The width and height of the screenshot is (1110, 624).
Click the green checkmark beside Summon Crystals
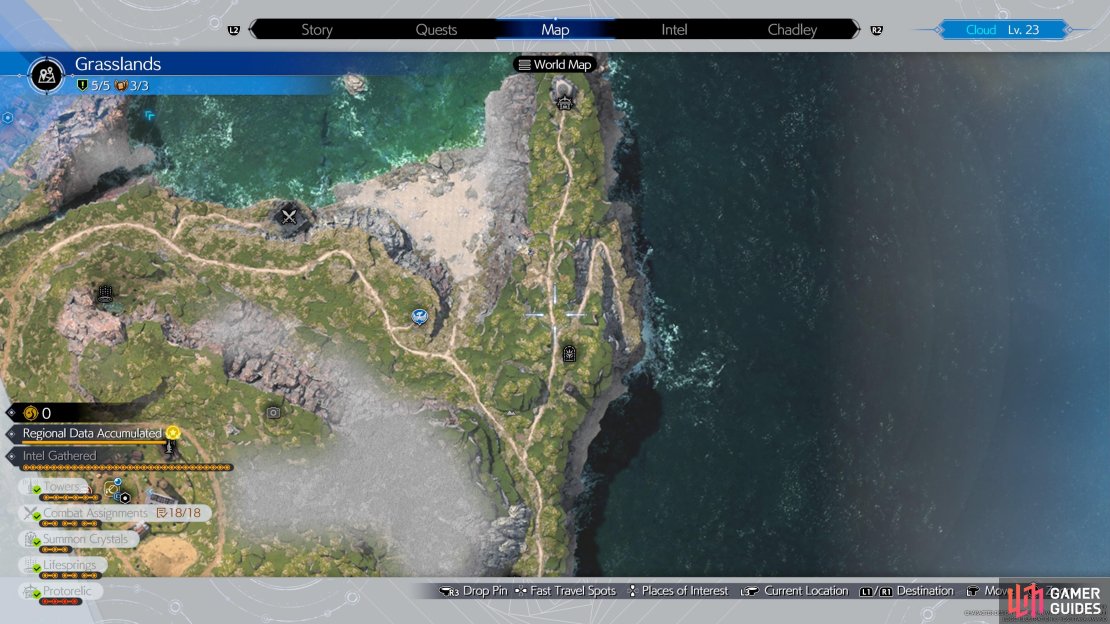pyautogui.click(x=37, y=543)
